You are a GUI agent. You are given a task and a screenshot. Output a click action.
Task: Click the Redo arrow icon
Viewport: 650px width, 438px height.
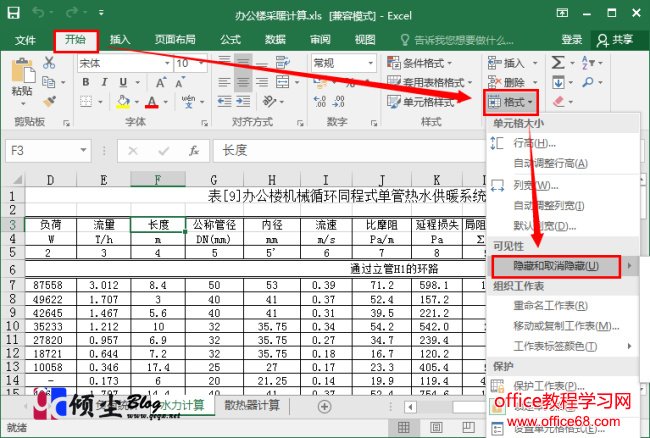click(71, 13)
